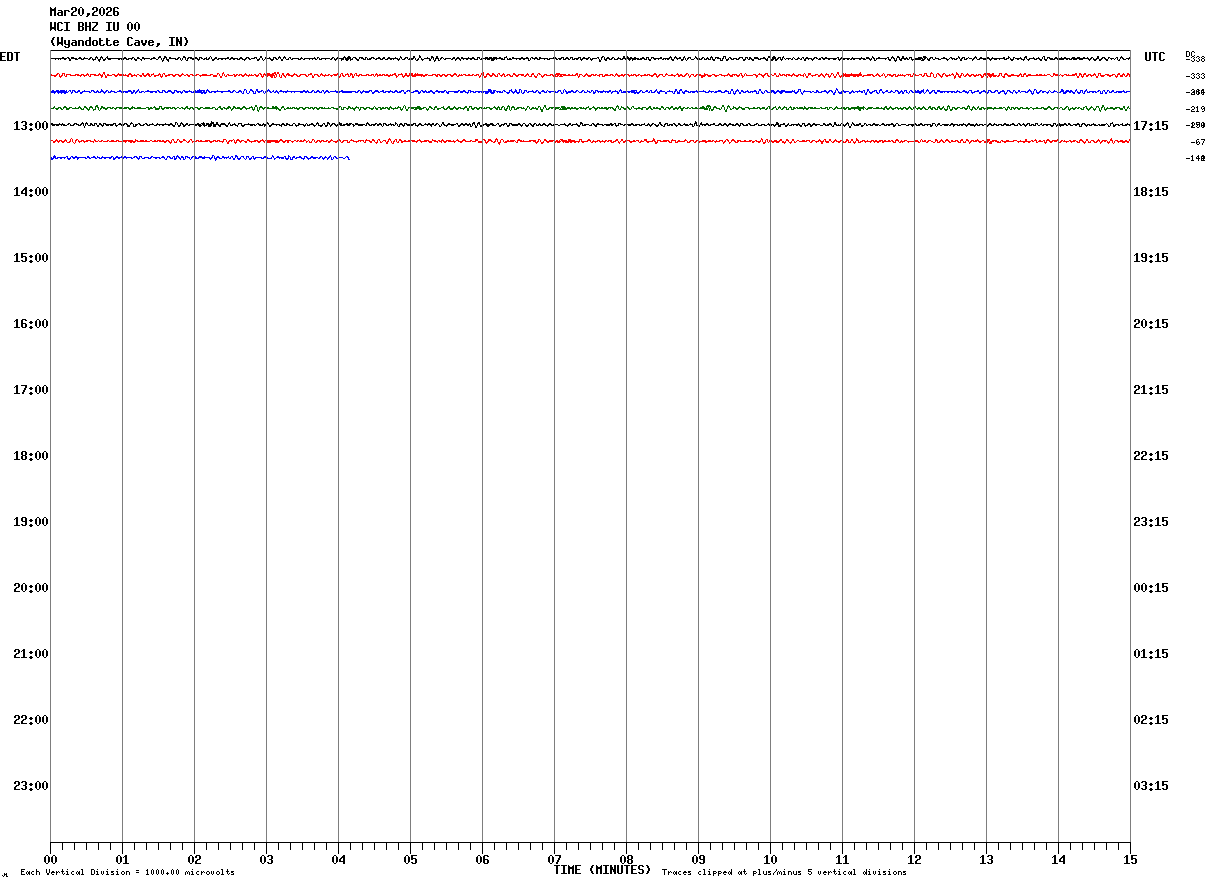Click the date text Mar20,2026

coord(84,12)
